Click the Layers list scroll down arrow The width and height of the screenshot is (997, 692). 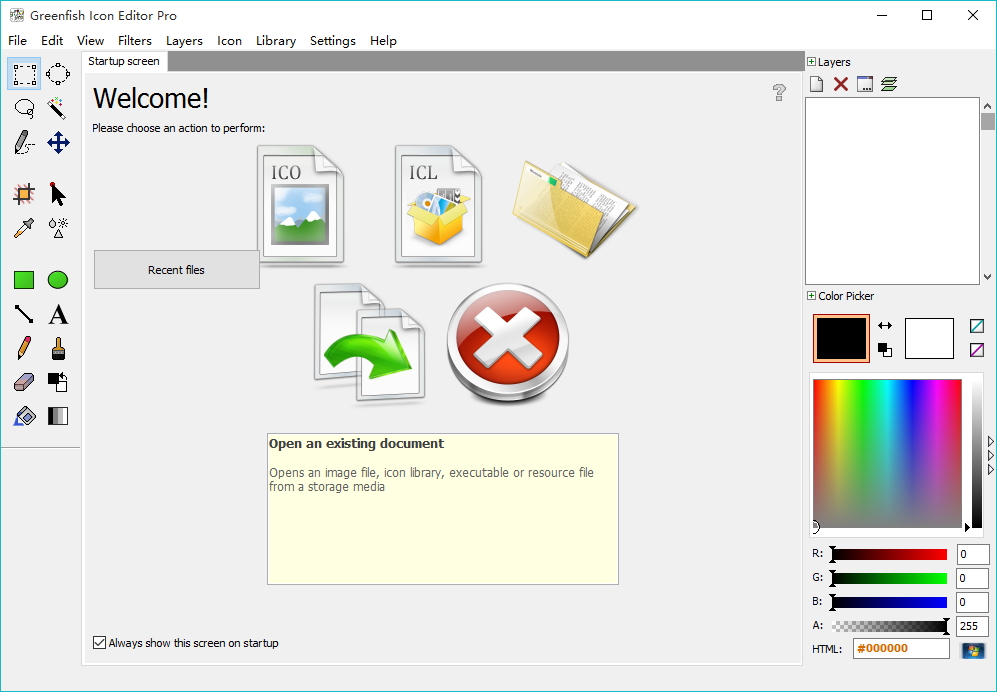pos(987,277)
